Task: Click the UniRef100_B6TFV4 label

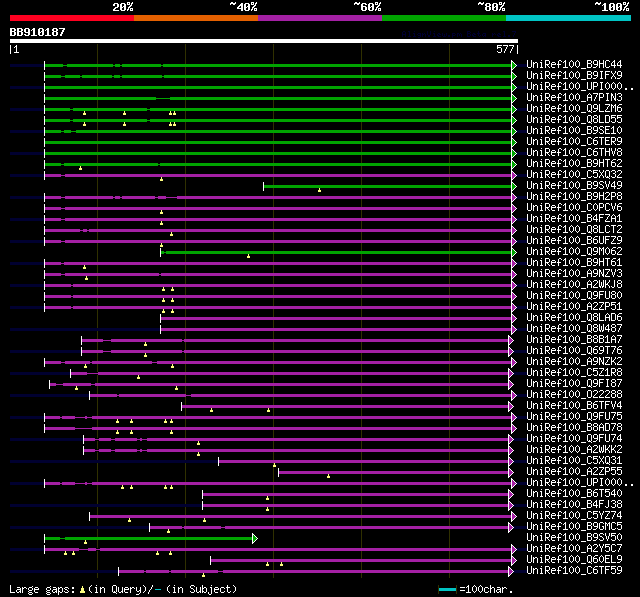Action: [x=574, y=406]
